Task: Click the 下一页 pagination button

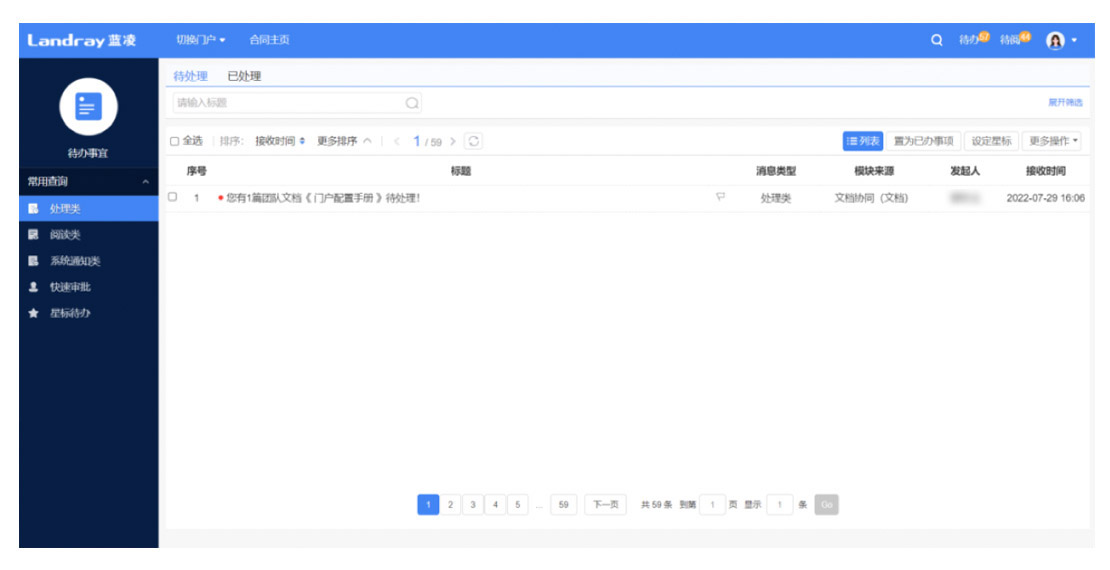Action: (x=606, y=505)
